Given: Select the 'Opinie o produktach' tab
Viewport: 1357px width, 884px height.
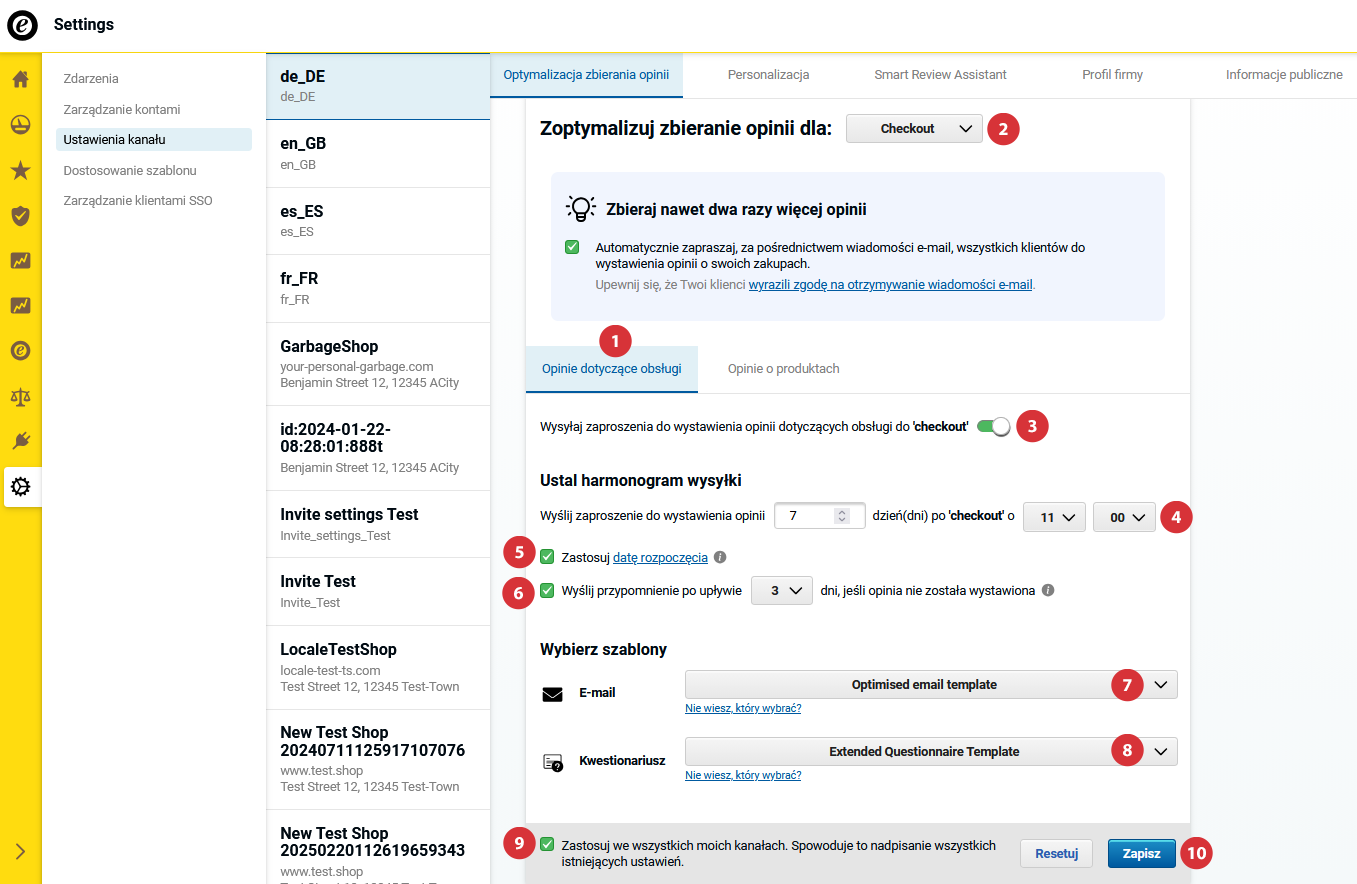Looking at the screenshot, I should point(783,369).
